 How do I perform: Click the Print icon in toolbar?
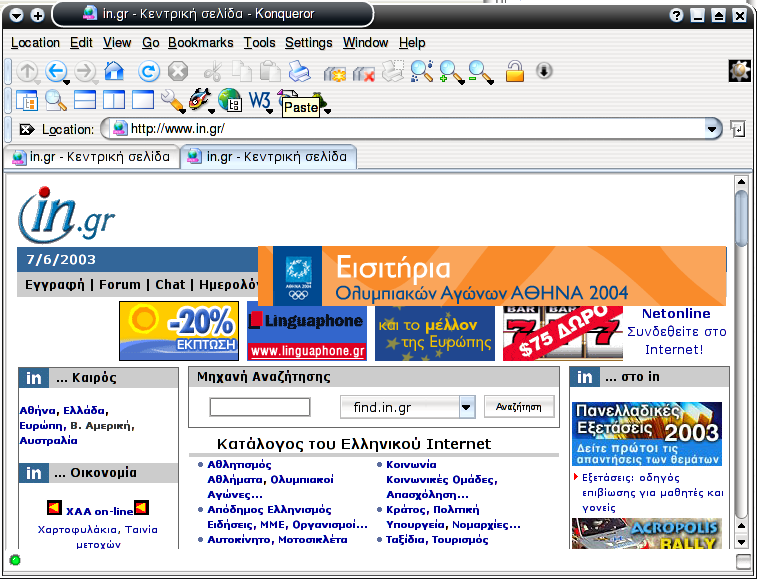(299, 71)
